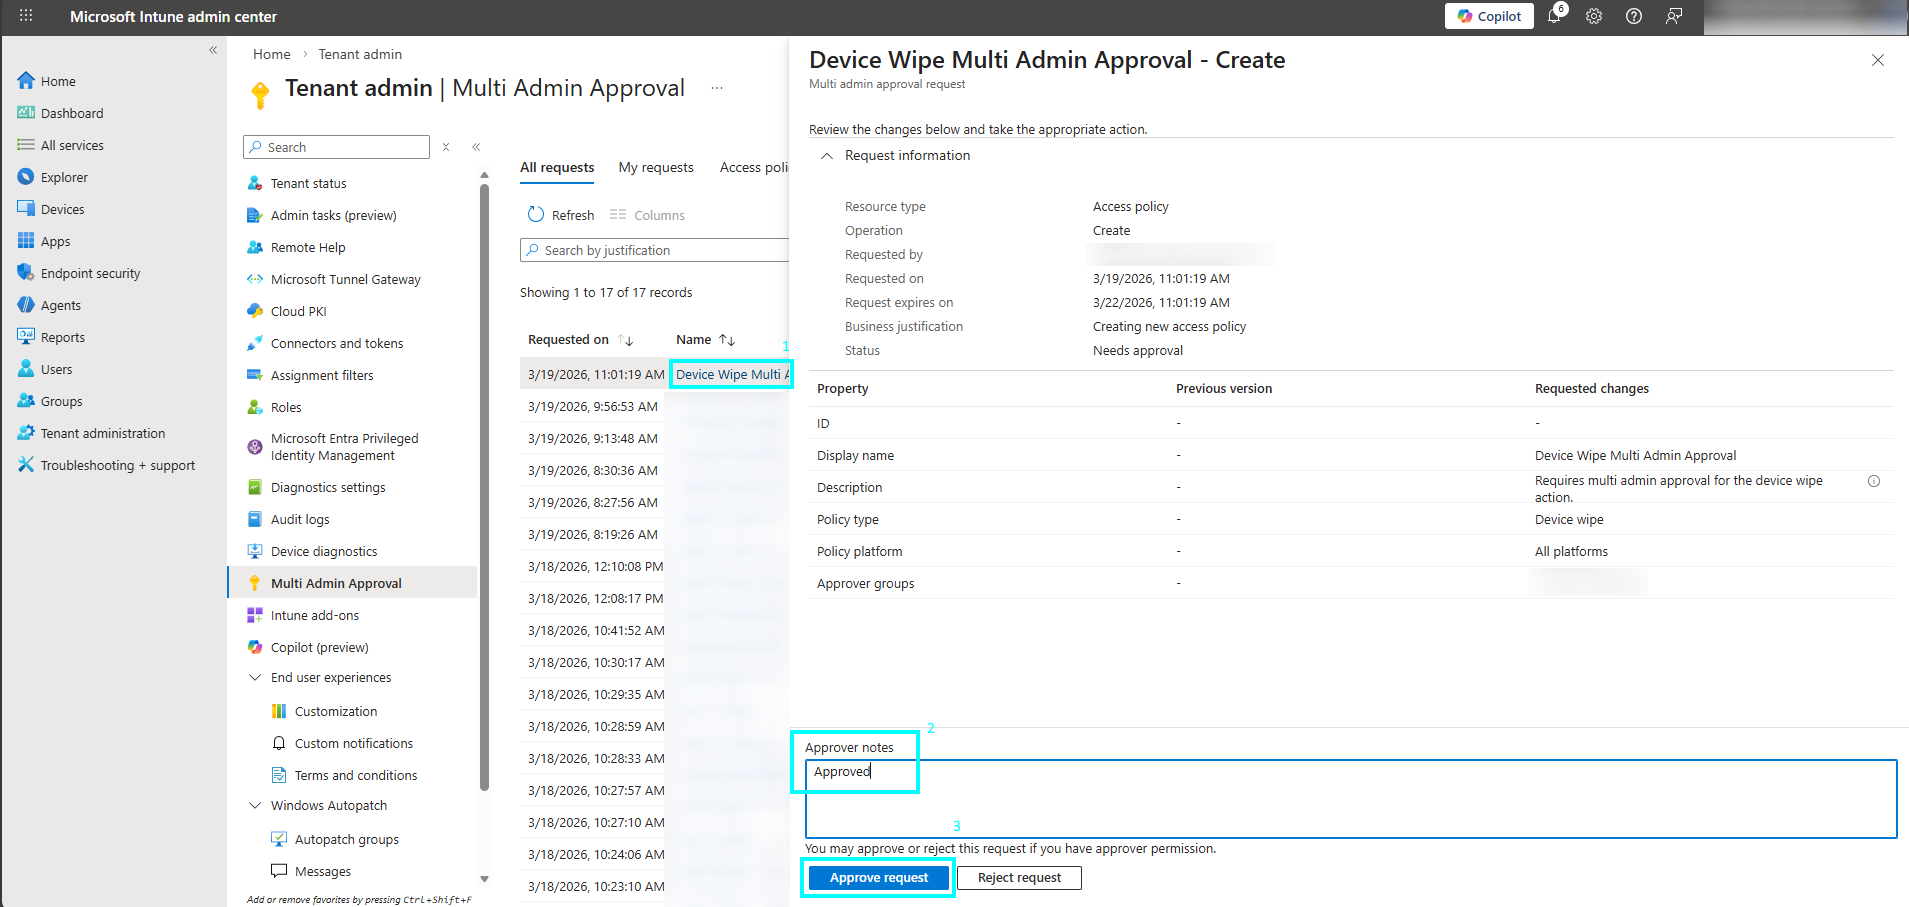Open Custom notifications item
This screenshot has height=907, width=1909.
coord(354,743)
